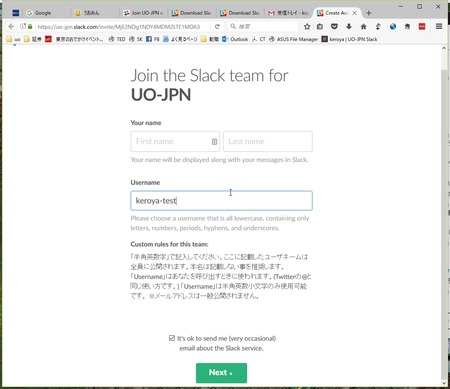
Task: Click the "Custom rules for this team:" label
Action: [x=169, y=244]
